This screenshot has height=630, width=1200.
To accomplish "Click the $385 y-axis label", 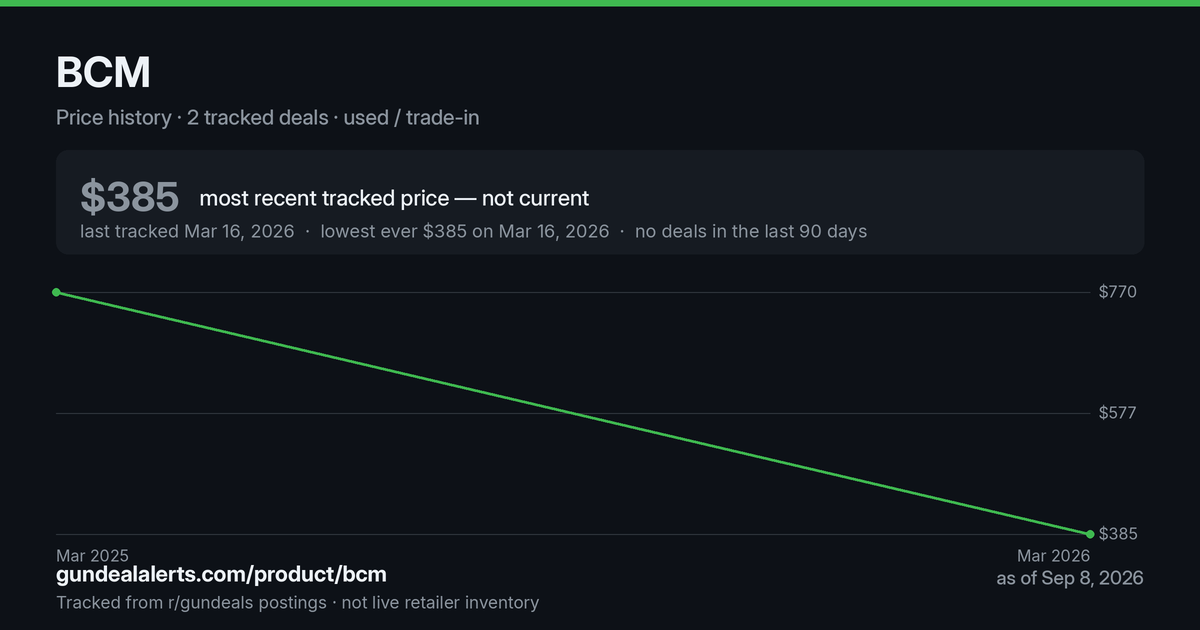I will pyautogui.click(x=1118, y=534).
